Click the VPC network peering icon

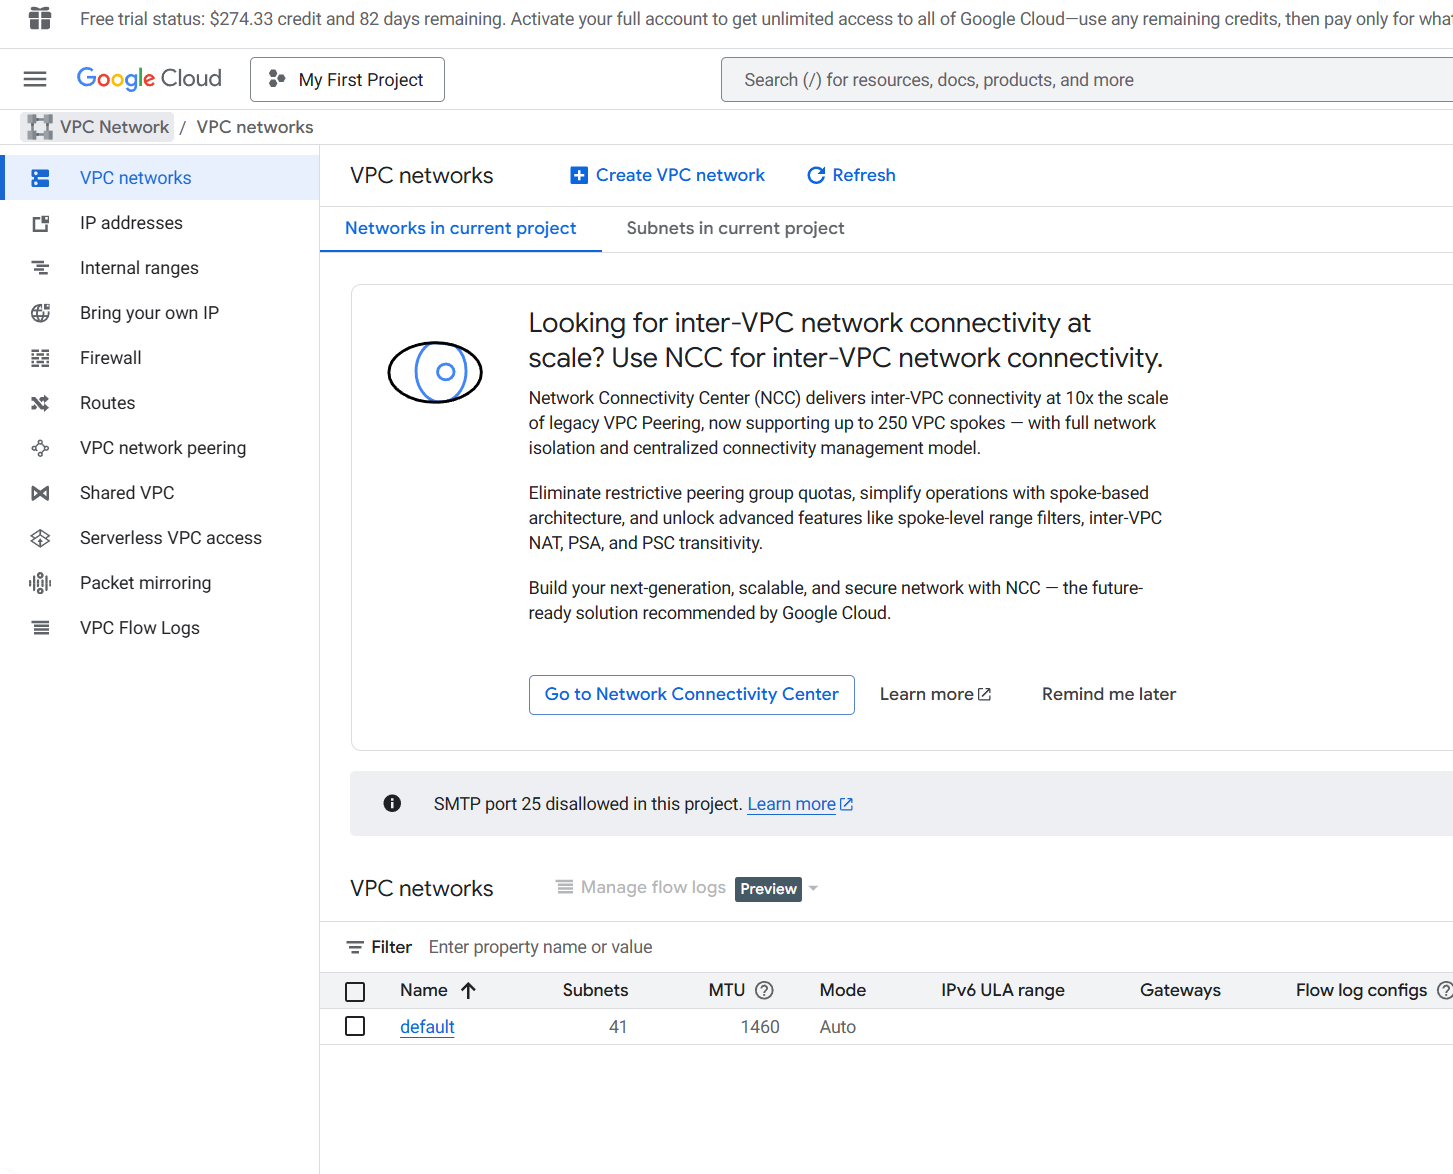click(40, 448)
